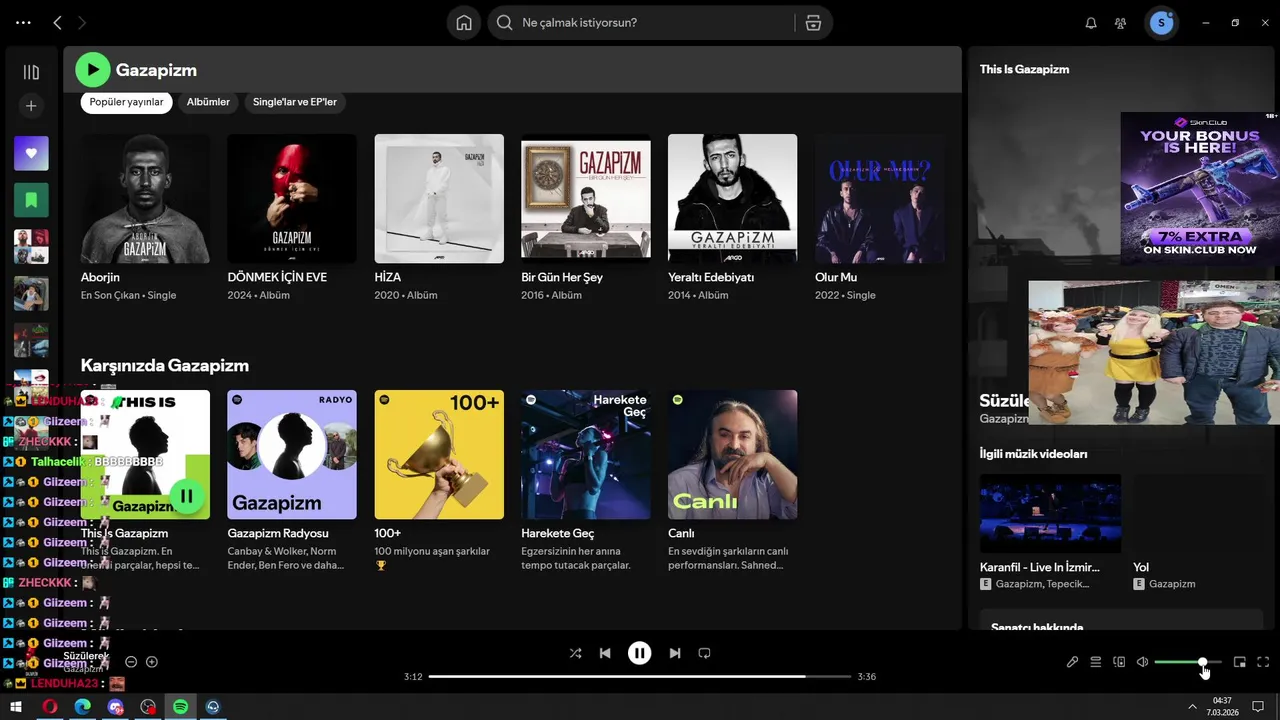Click 'Karşınızda Gazapizm' section heading
This screenshot has width=1280, height=720.
165,365
